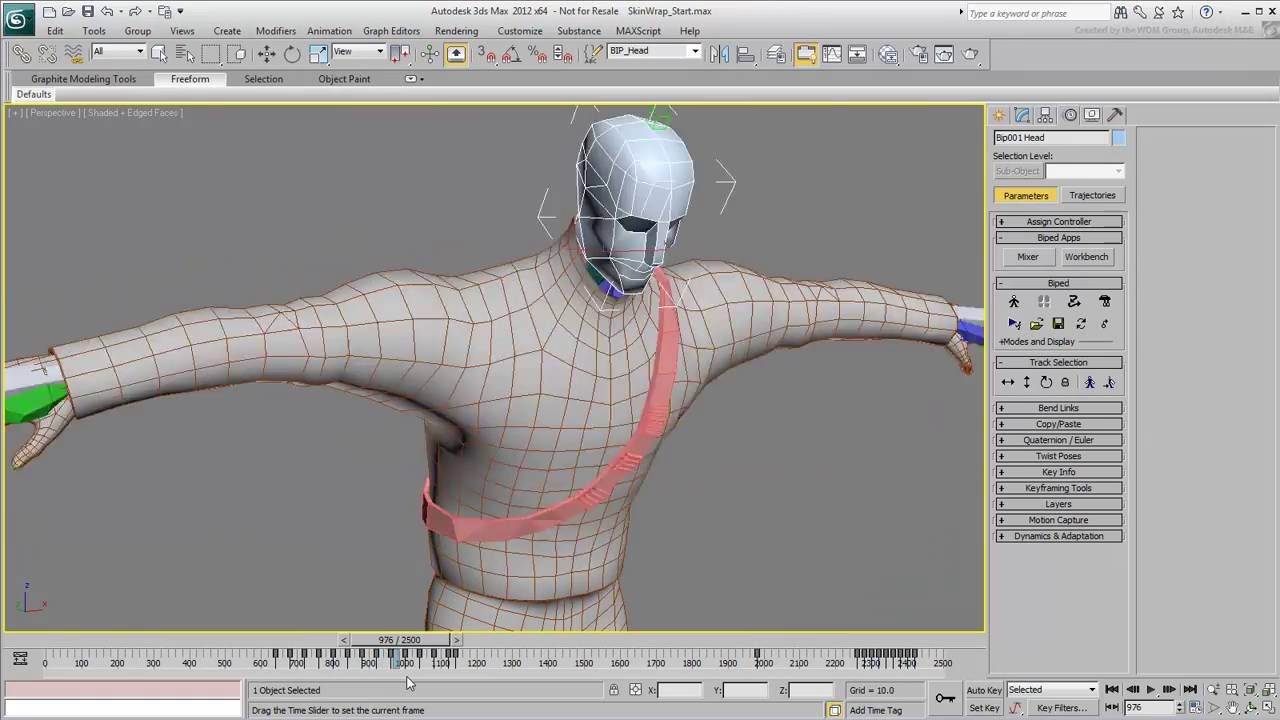Screen dimensions: 1280x720
Task: Expand the Copy/Paste rollout
Action: [1058, 424]
